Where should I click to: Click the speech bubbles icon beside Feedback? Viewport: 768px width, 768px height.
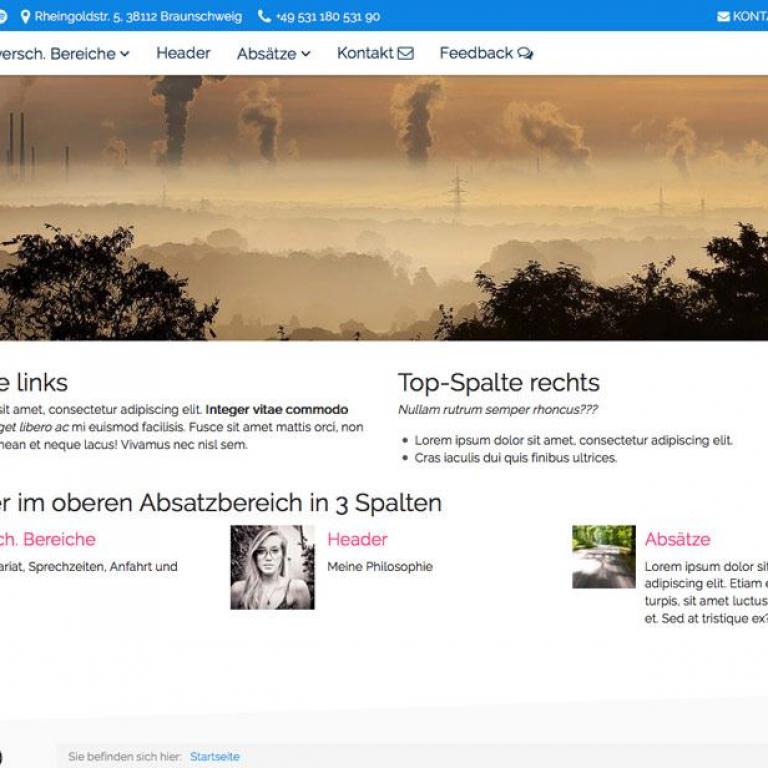pos(525,54)
